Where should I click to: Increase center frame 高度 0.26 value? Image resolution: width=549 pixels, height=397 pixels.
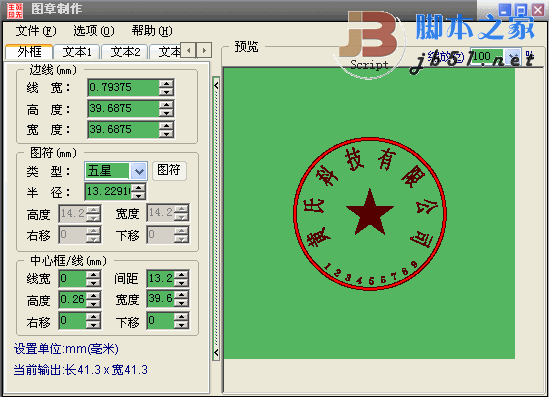[x=93, y=295]
